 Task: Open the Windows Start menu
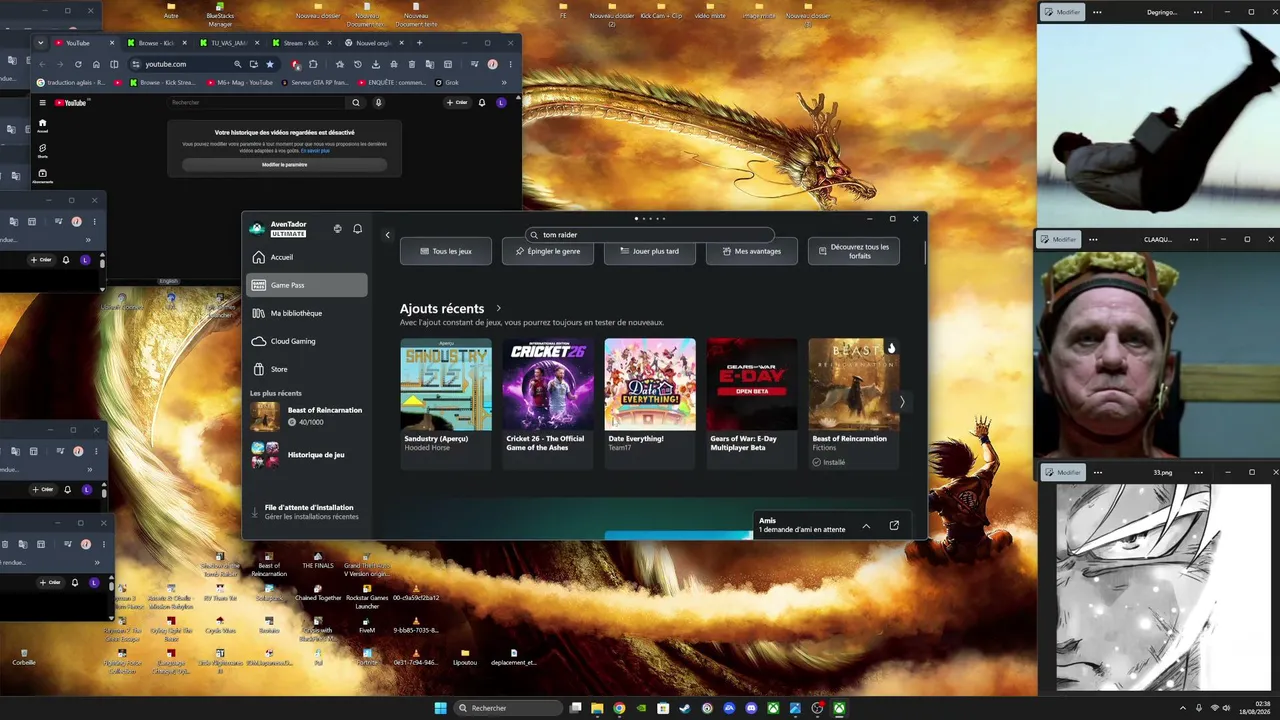(x=441, y=708)
